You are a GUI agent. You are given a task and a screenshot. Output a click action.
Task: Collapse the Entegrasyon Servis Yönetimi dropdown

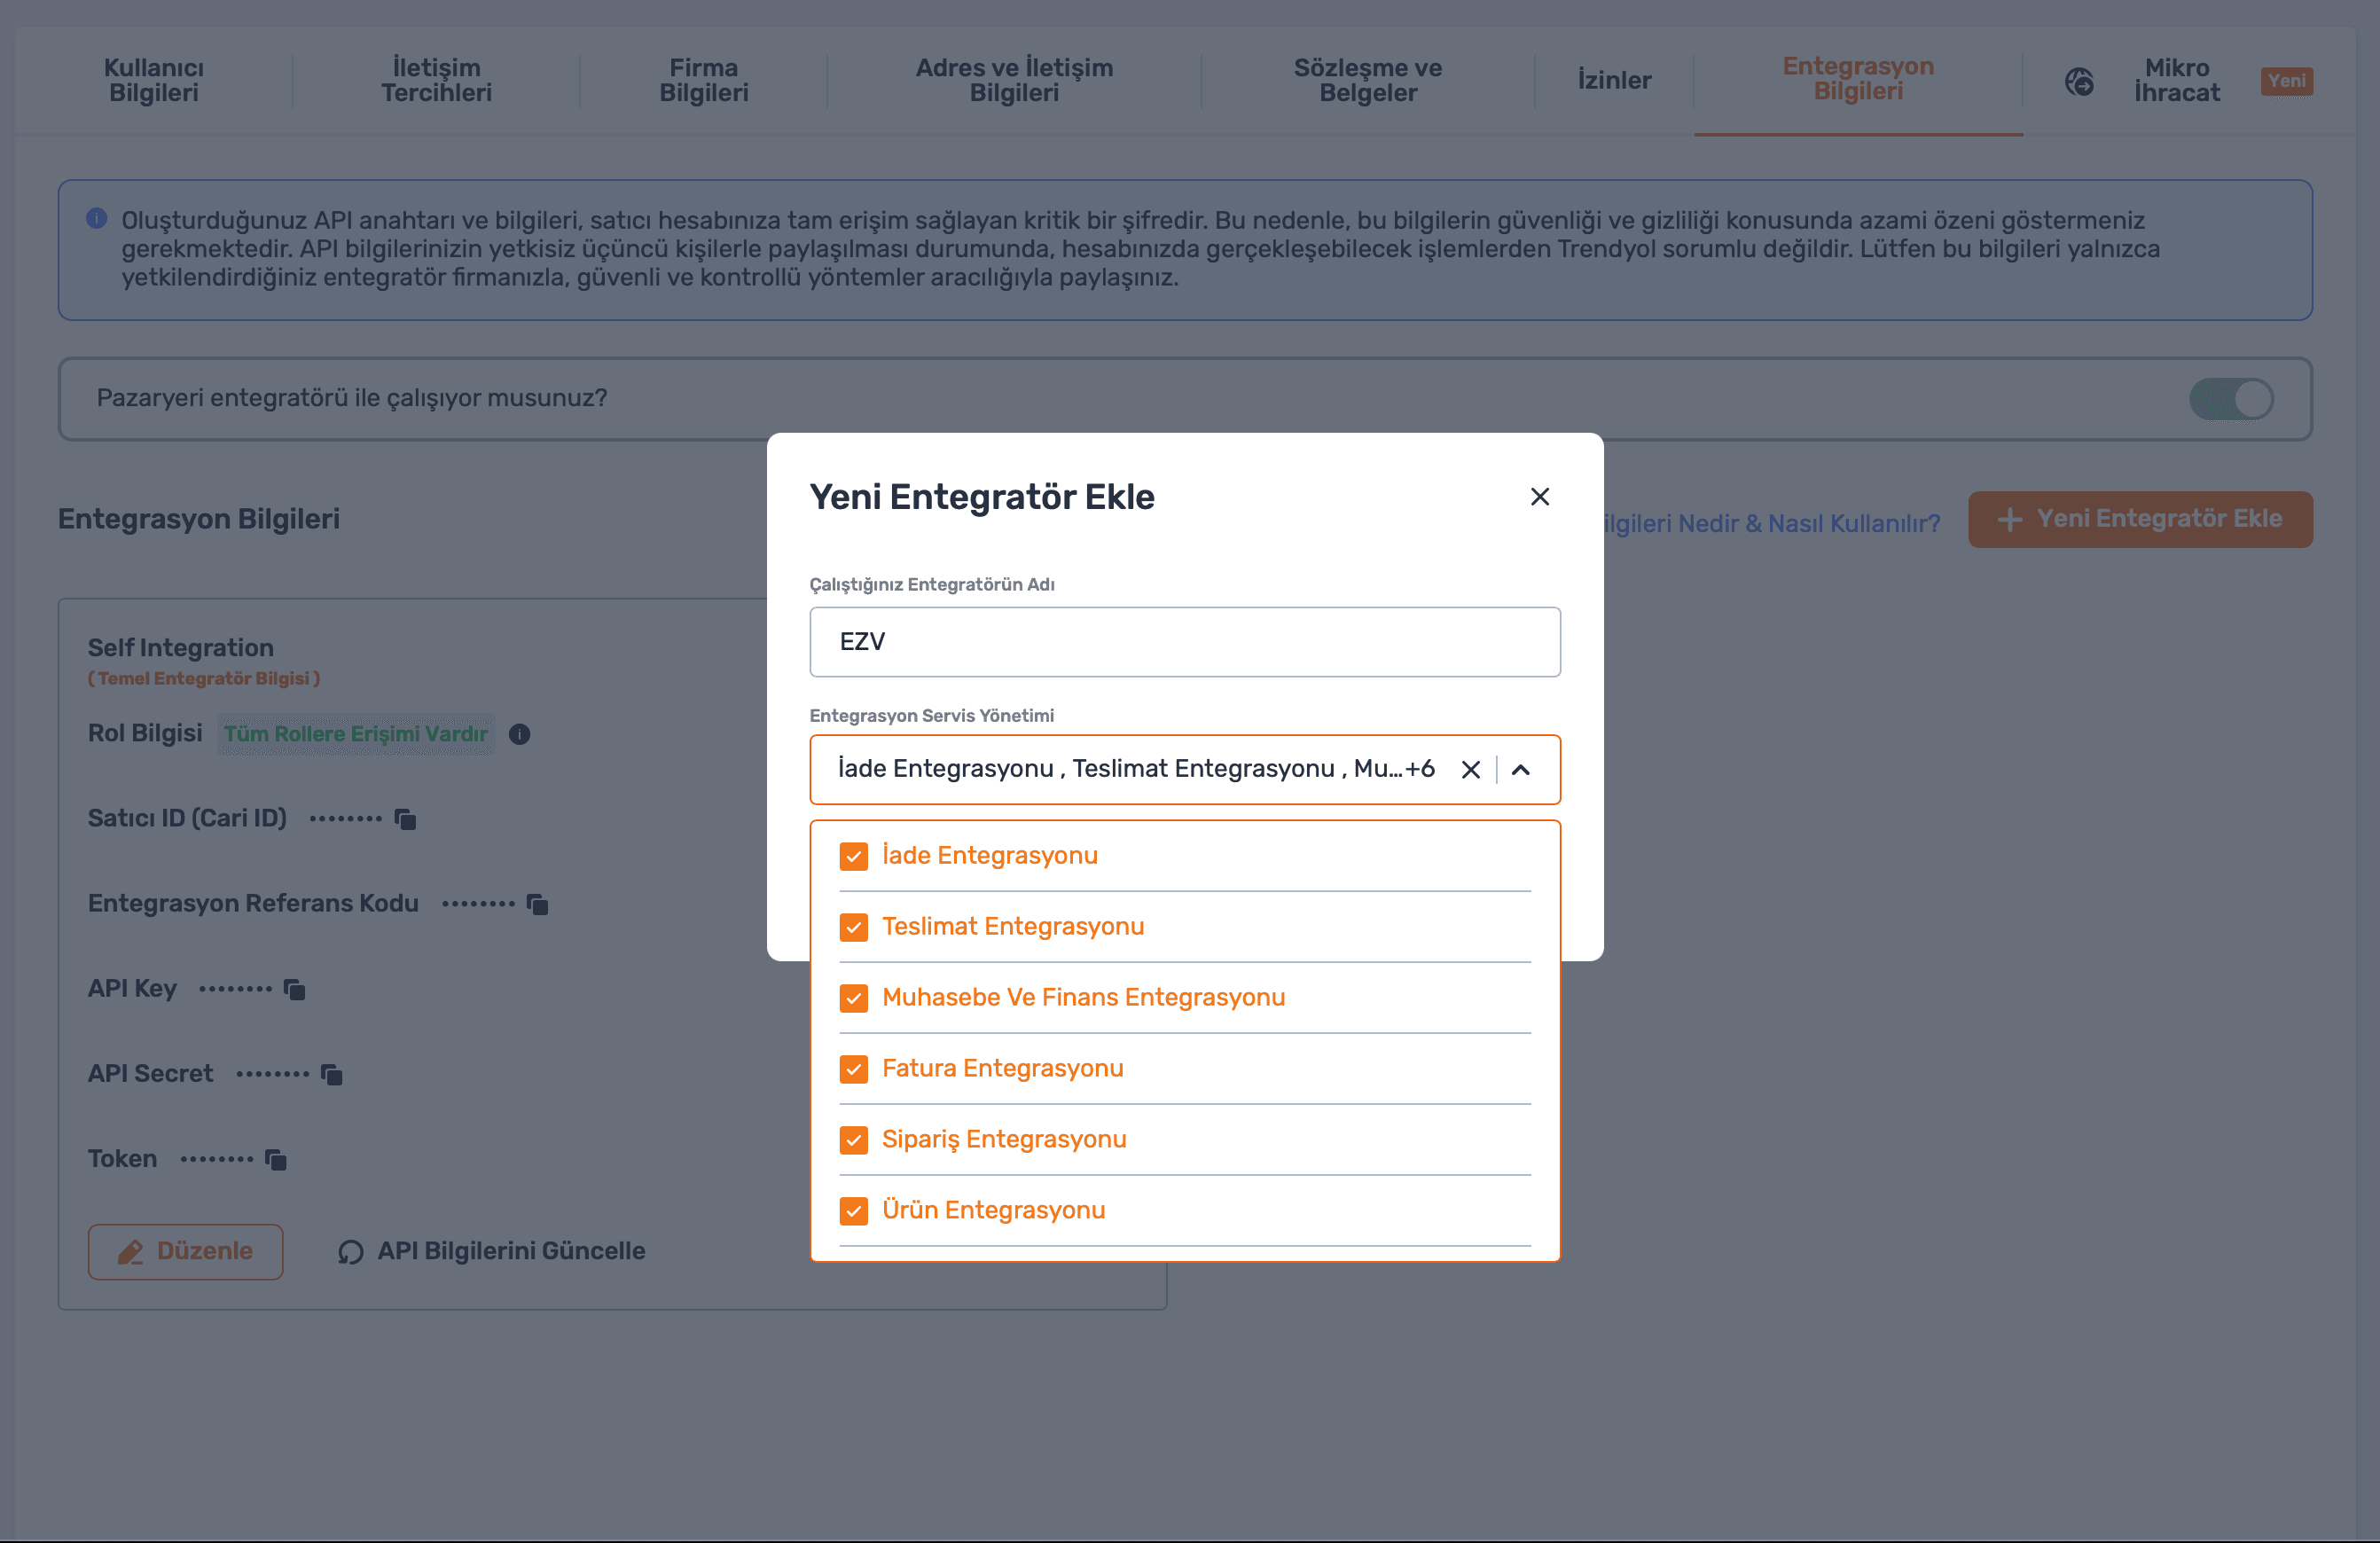(1520, 769)
